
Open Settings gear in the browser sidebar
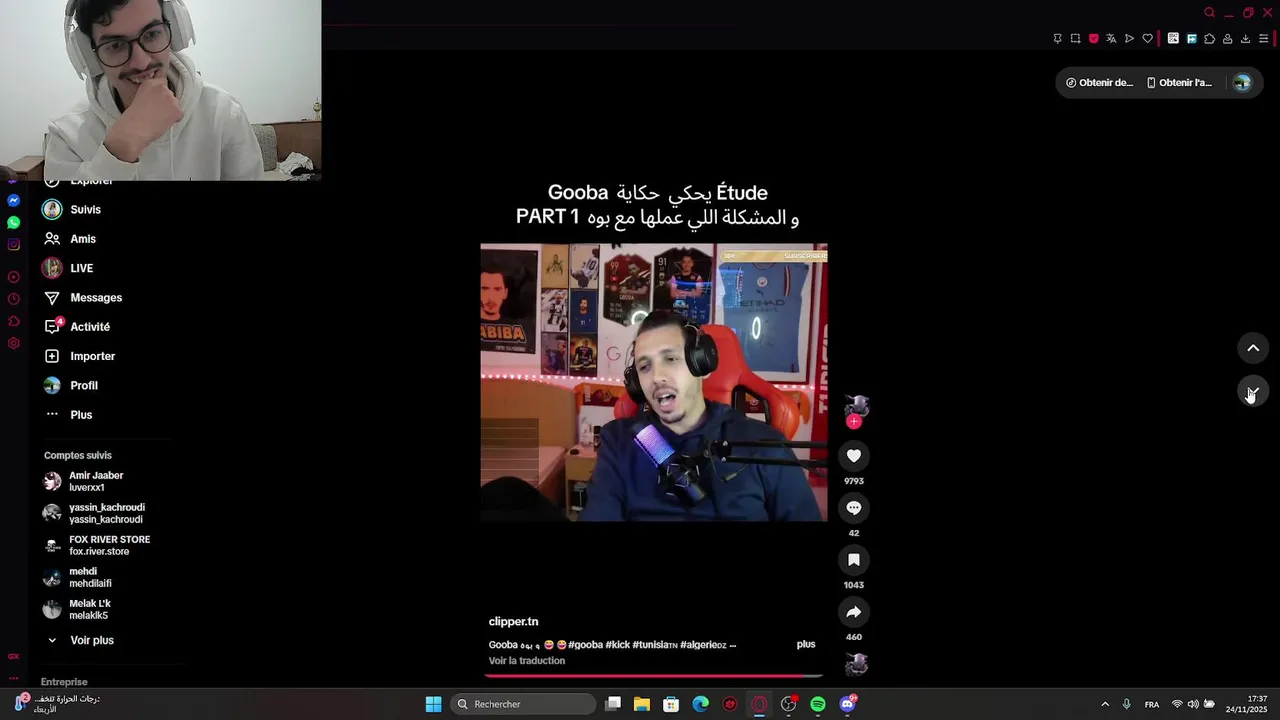[x=13, y=343]
